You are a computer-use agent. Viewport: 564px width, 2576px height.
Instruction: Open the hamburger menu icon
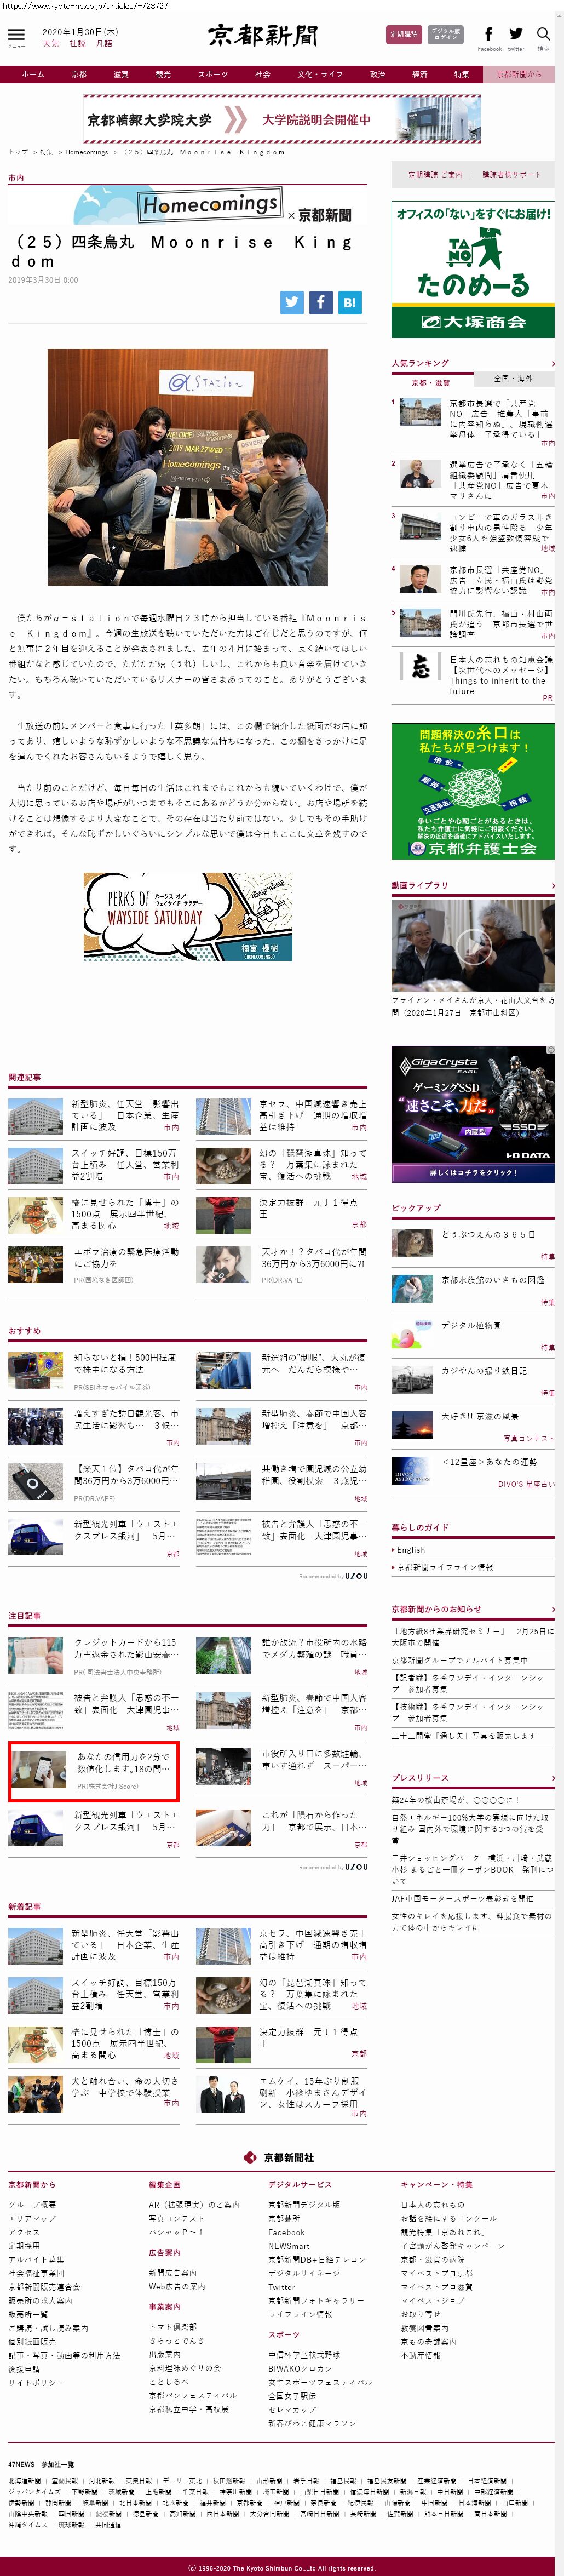pos(16,36)
